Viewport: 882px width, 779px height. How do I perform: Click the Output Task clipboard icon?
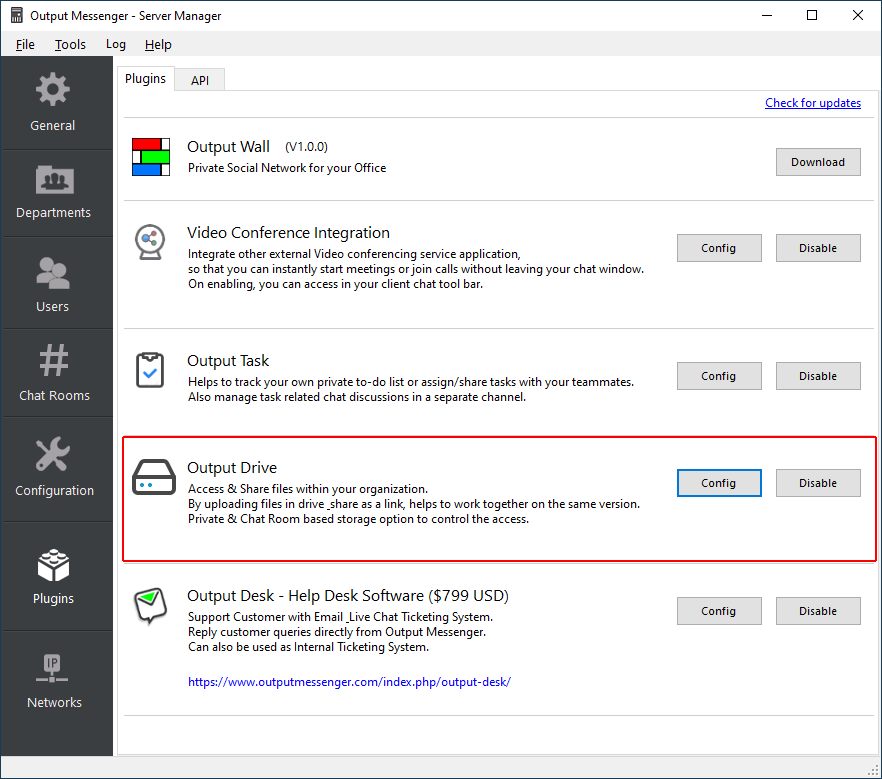click(150, 370)
